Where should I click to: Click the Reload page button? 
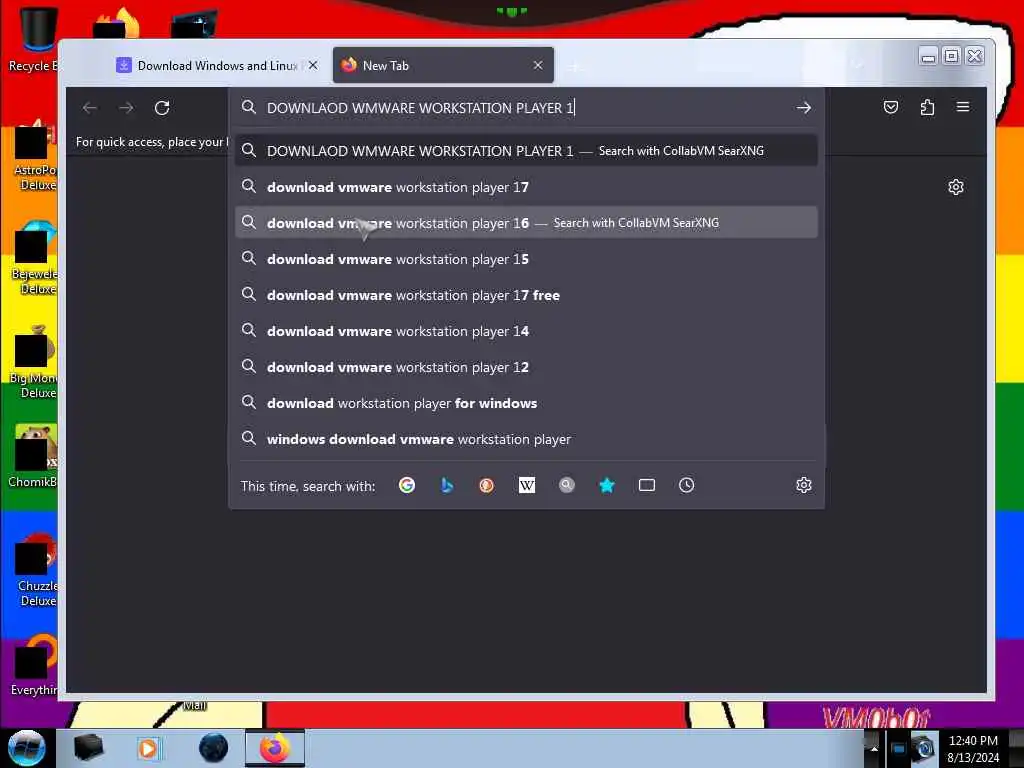(x=162, y=108)
